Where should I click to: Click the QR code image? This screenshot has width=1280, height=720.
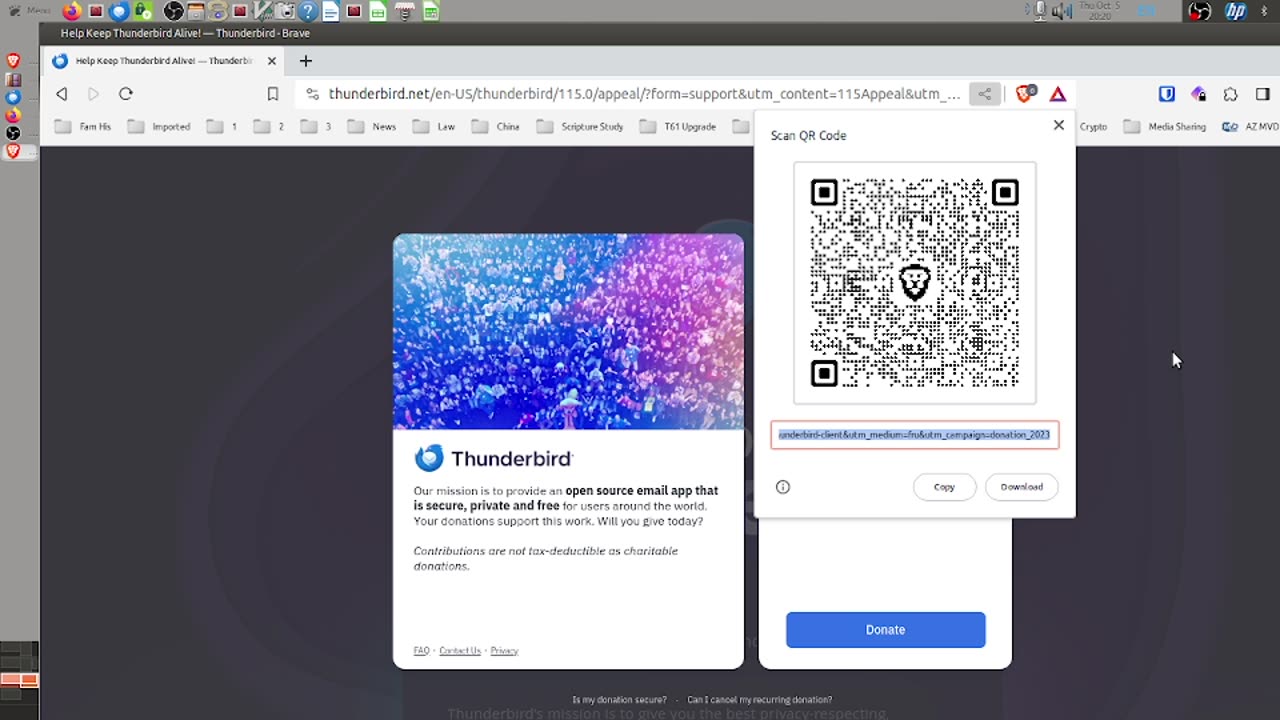tap(915, 283)
